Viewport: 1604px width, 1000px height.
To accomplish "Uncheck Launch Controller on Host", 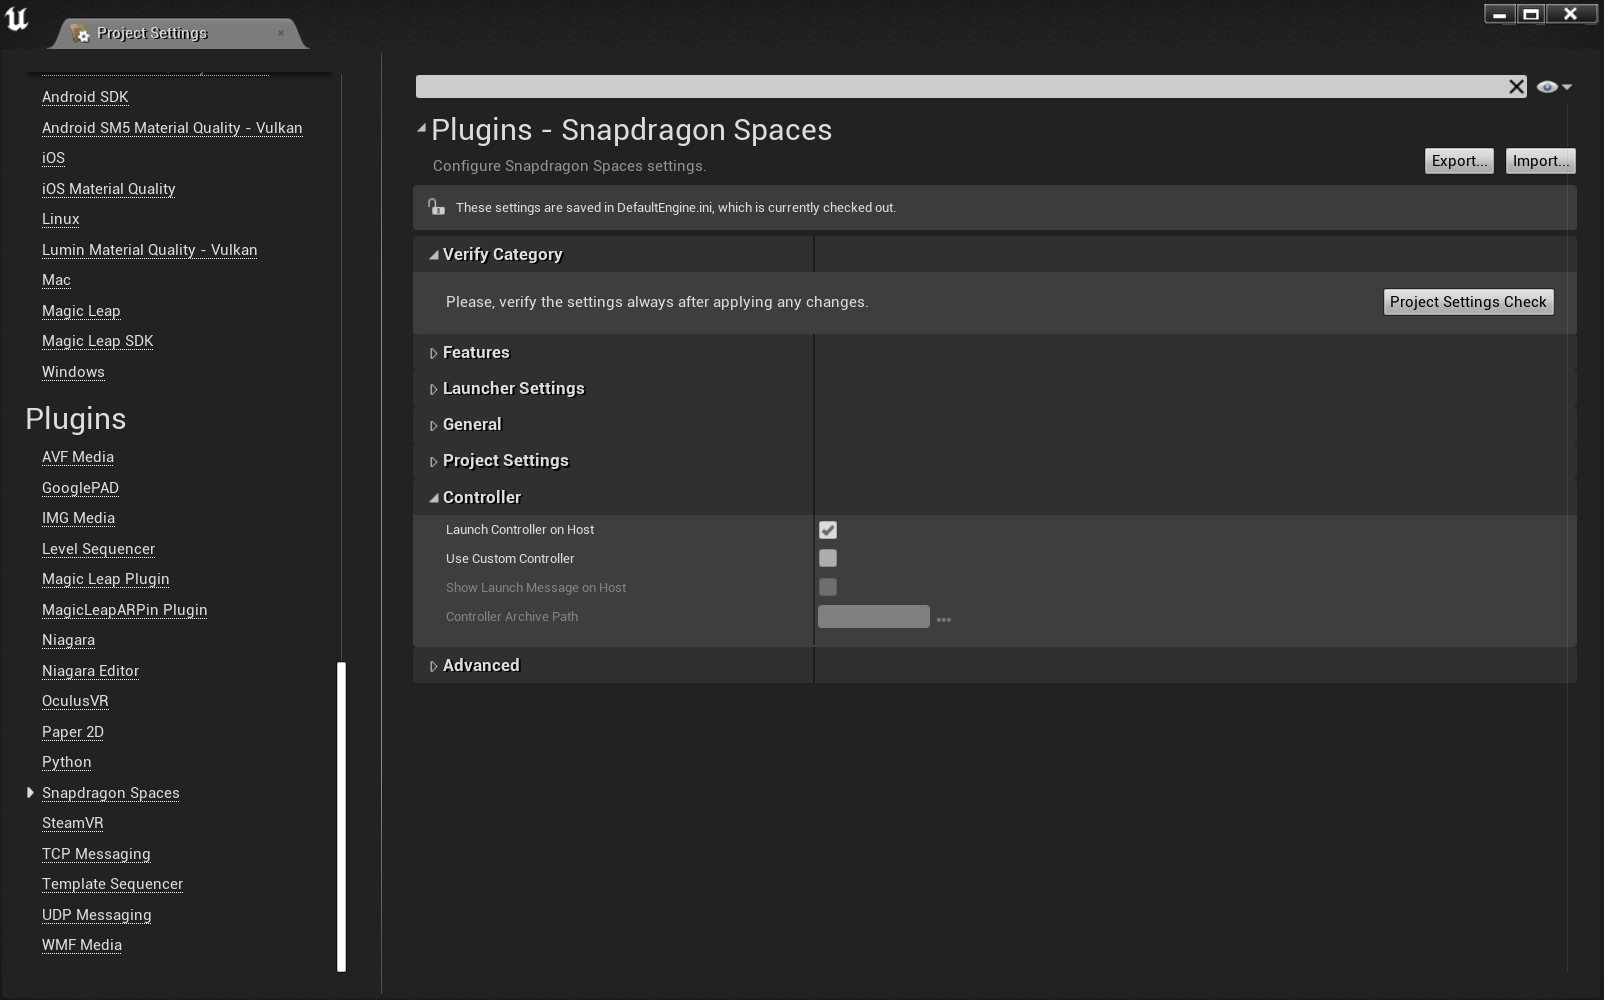I will tap(828, 530).
